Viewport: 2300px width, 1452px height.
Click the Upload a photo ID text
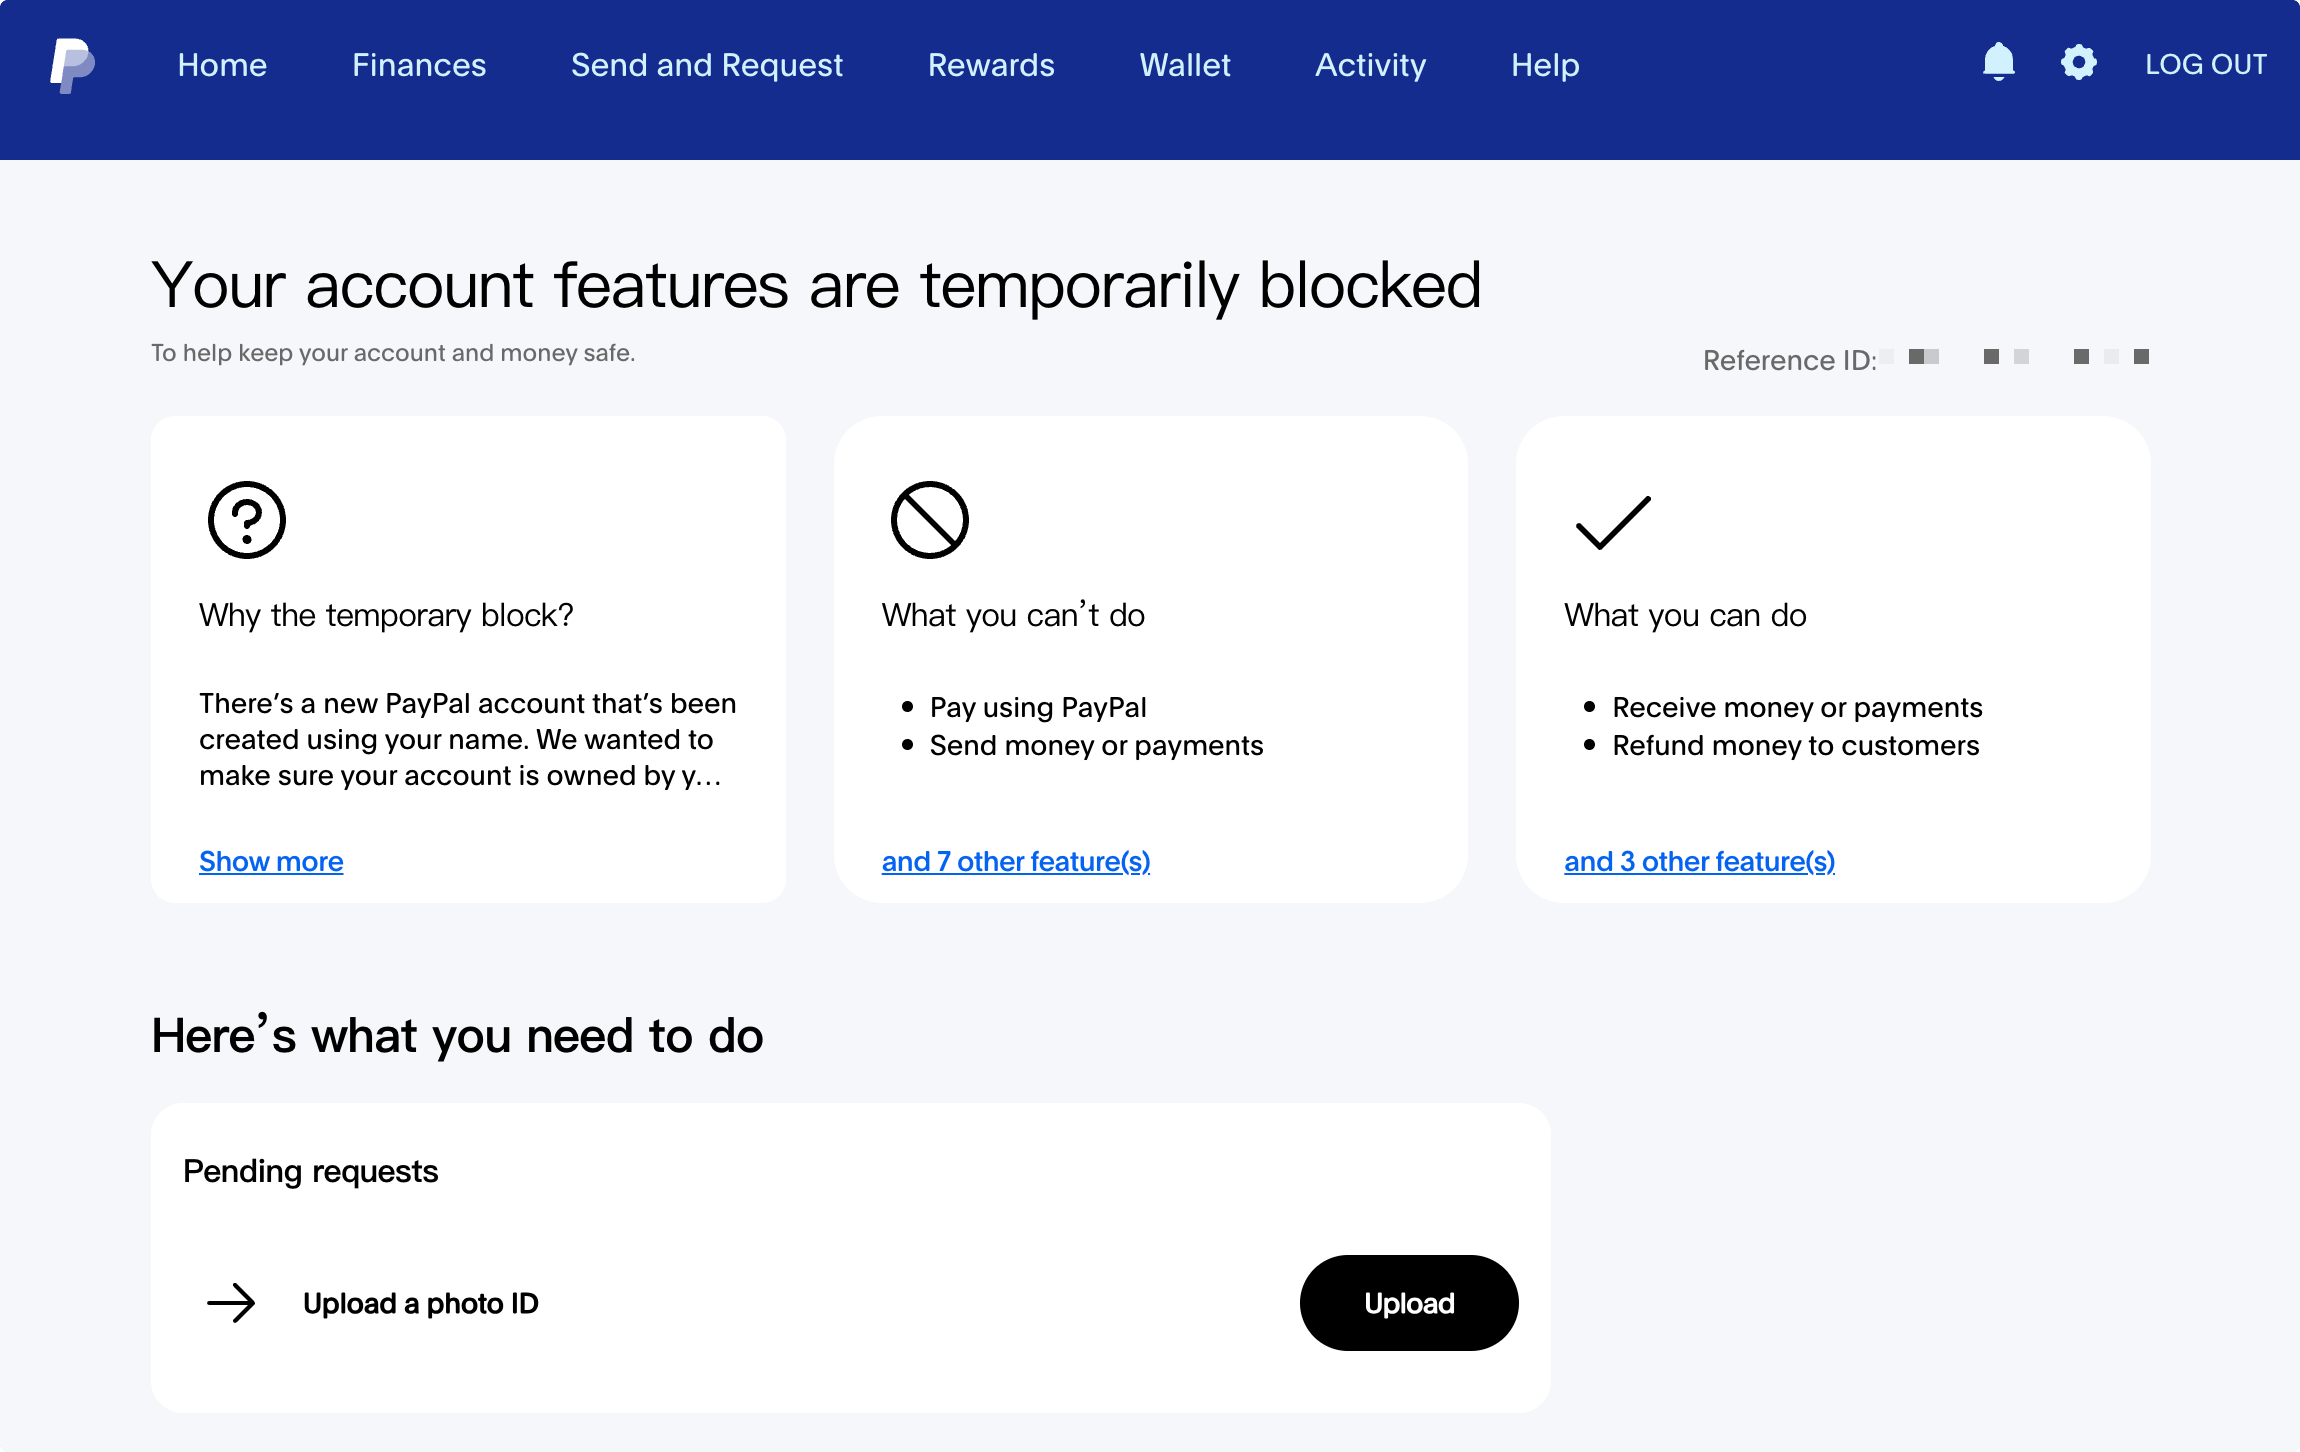pyautogui.click(x=421, y=1303)
